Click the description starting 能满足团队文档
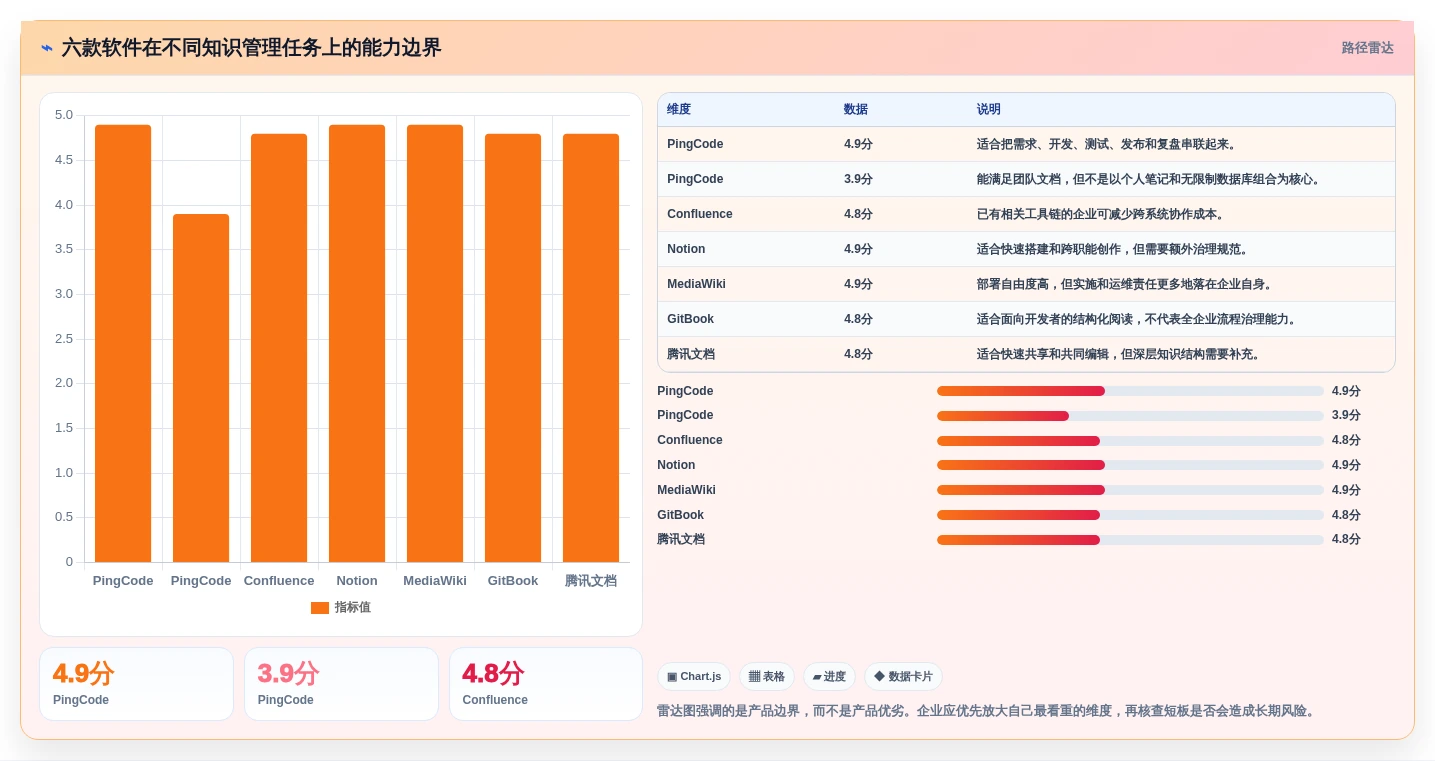This screenshot has width=1435, height=761. 1151,179
